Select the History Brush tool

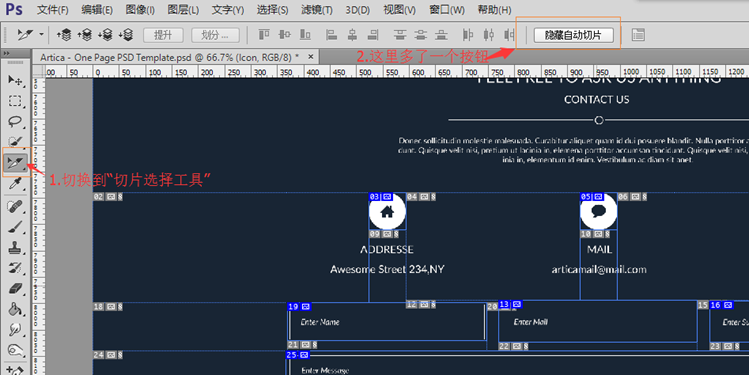[x=15, y=268]
